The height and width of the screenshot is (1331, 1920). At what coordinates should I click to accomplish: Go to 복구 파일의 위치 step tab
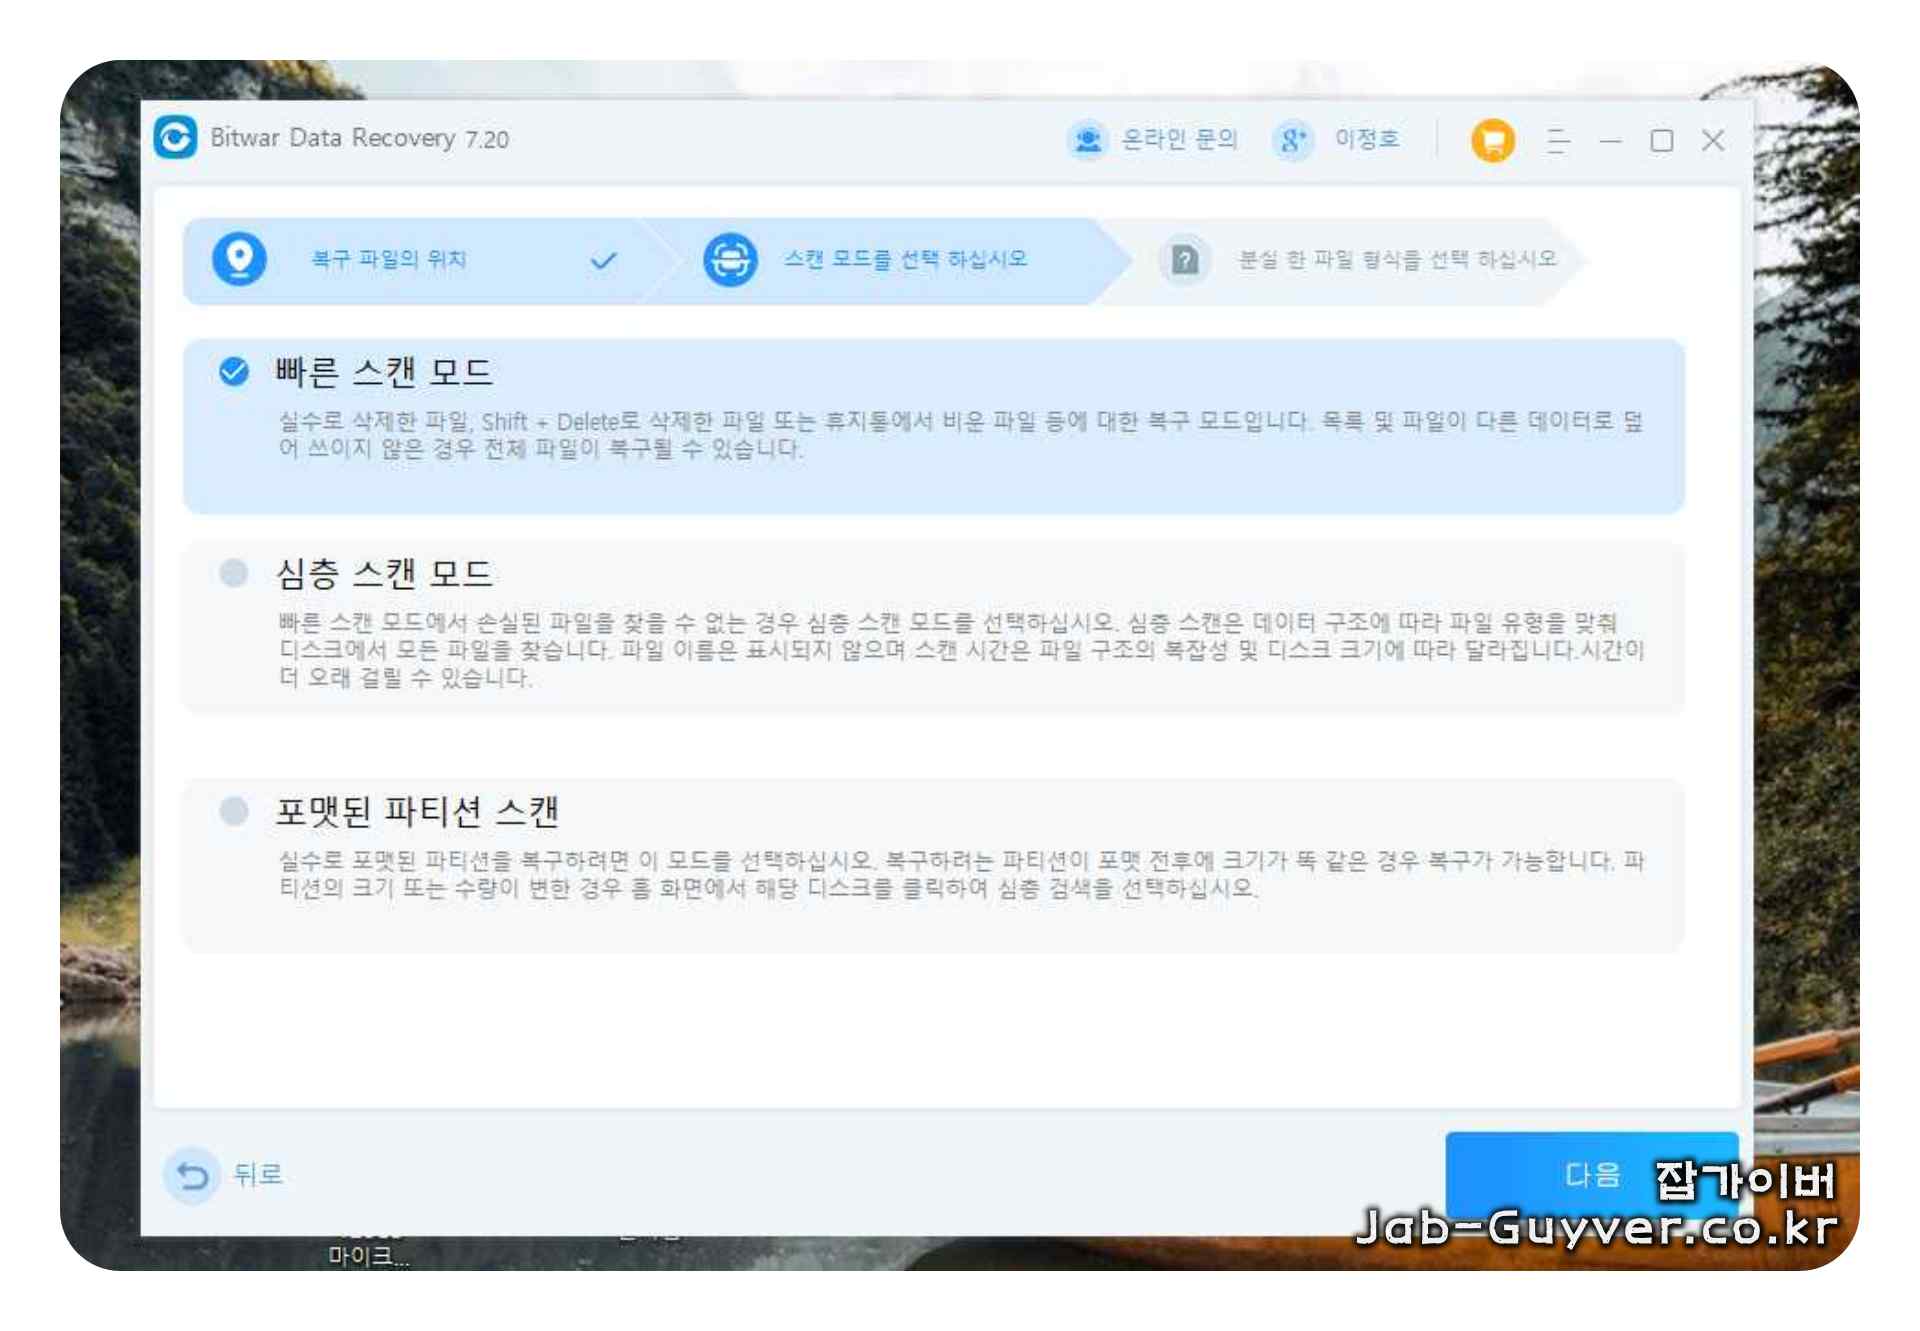pyautogui.click(x=389, y=260)
